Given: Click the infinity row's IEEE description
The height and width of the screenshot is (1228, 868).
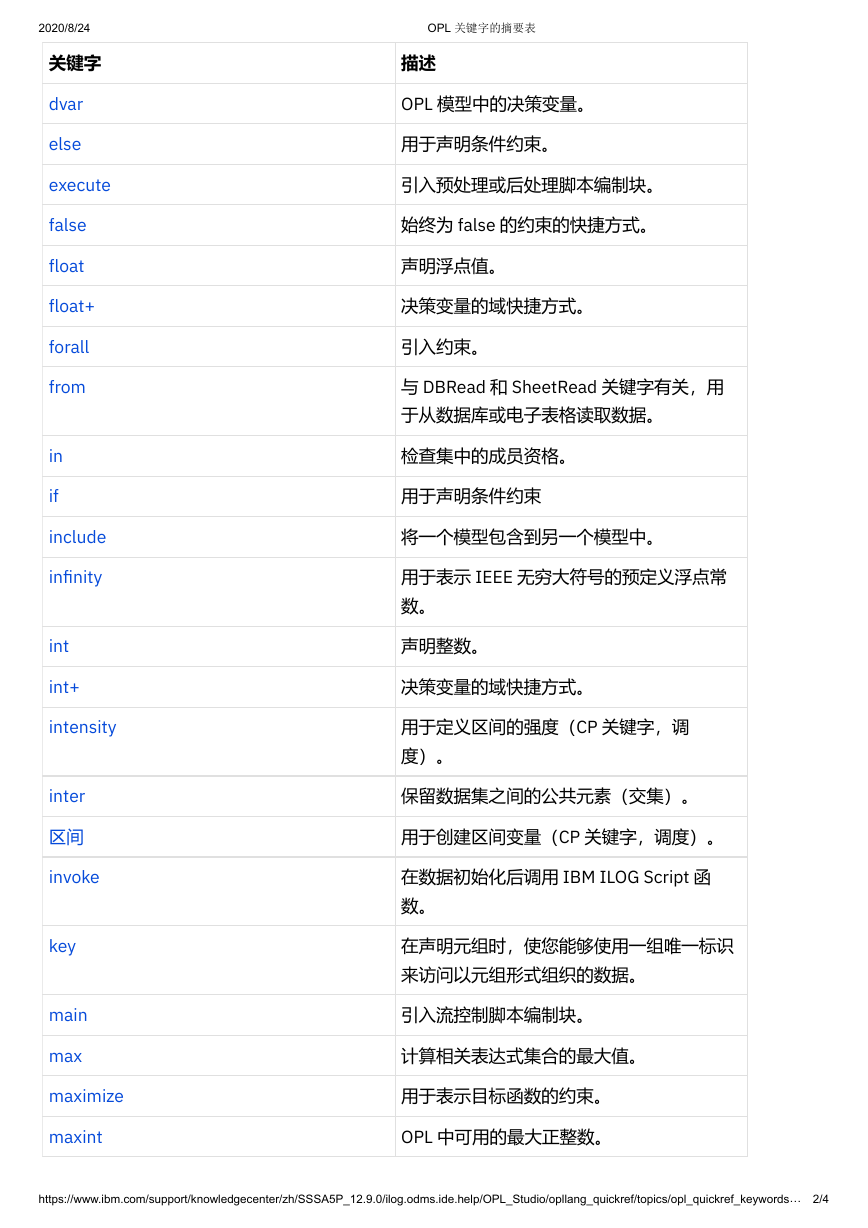Looking at the screenshot, I should point(564,591).
